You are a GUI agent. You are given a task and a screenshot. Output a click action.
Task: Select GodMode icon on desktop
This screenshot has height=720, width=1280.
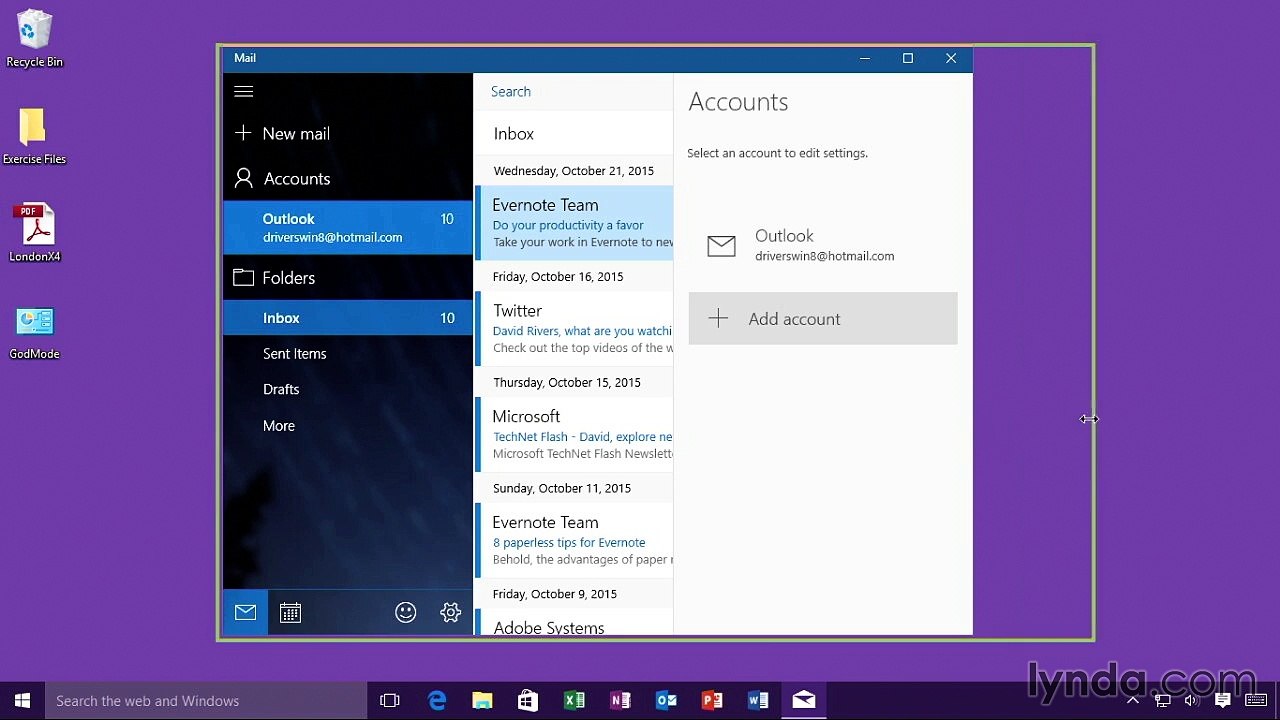[x=34, y=332]
